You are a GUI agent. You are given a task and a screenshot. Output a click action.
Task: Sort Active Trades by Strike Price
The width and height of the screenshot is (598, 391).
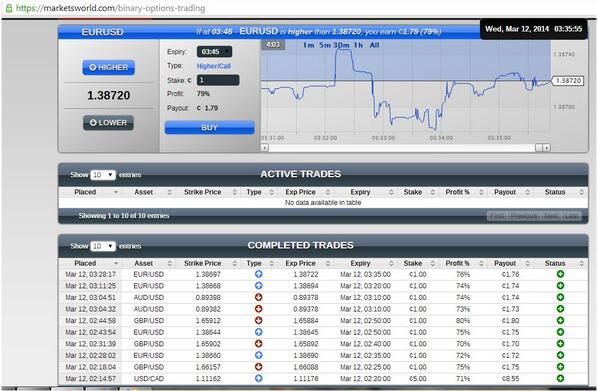pos(208,192)
